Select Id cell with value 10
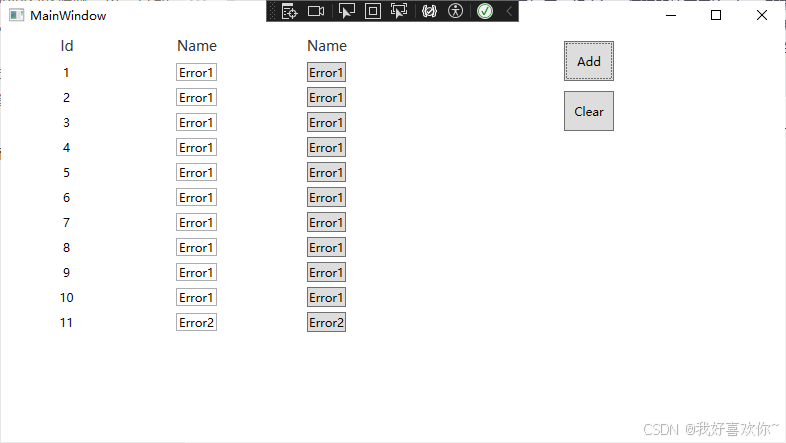The image size is (786, 443). (67, 298)
